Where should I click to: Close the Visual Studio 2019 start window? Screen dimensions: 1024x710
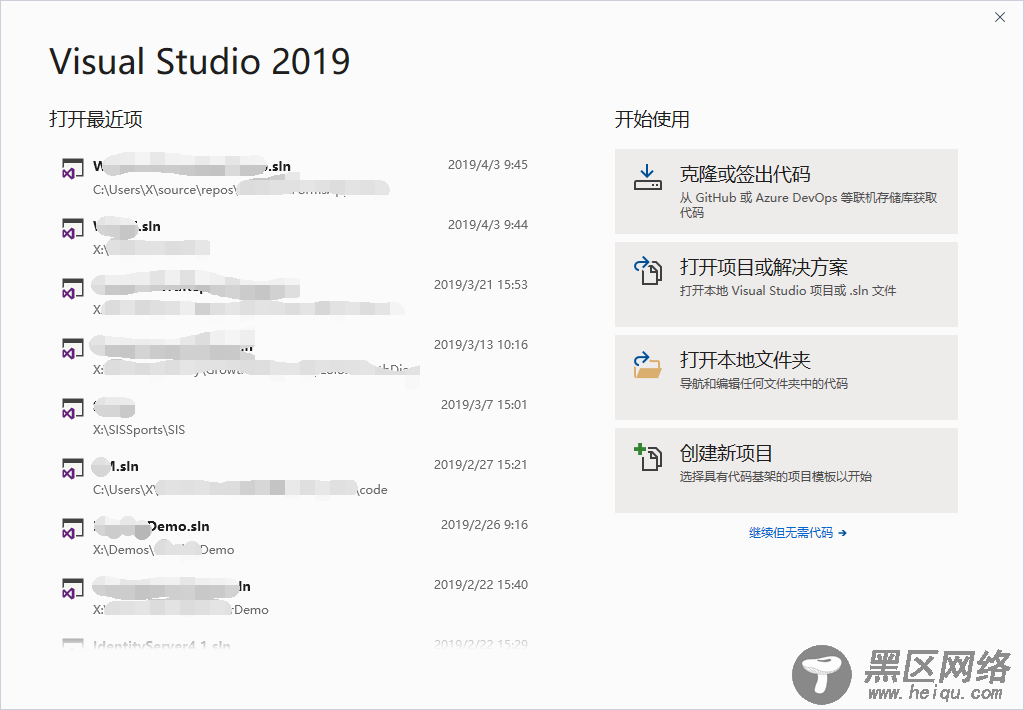1000,18
